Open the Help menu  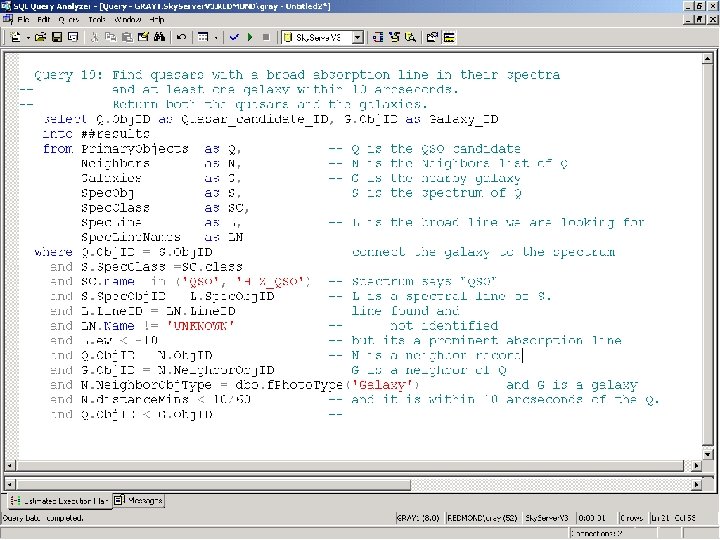pyautogui.click(x=157, y=20)
